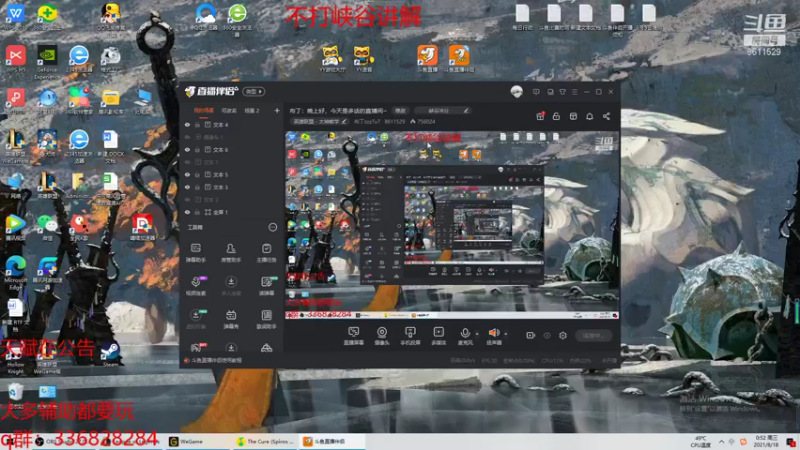Add 手机投屏 phone mirroring source

click(410, 336)
